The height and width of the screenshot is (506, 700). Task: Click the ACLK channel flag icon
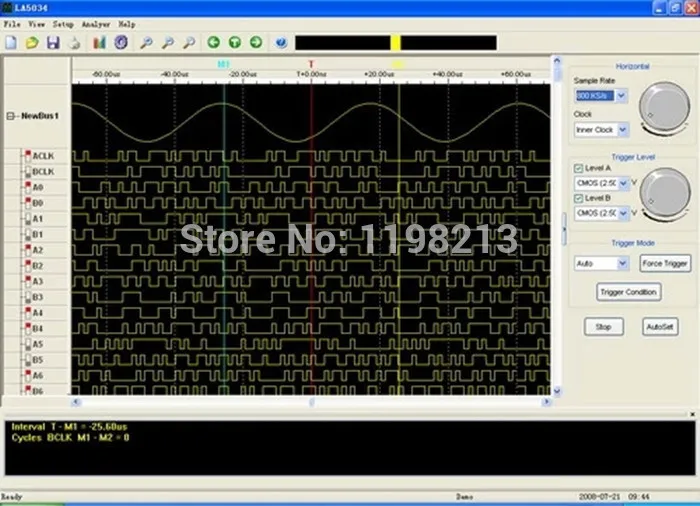[28, 156]
